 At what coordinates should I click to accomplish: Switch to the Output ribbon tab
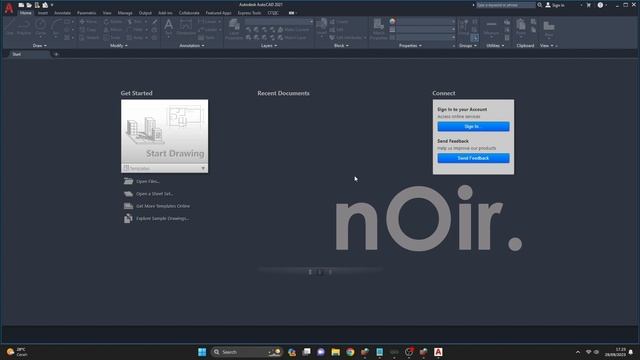[145, 13]
